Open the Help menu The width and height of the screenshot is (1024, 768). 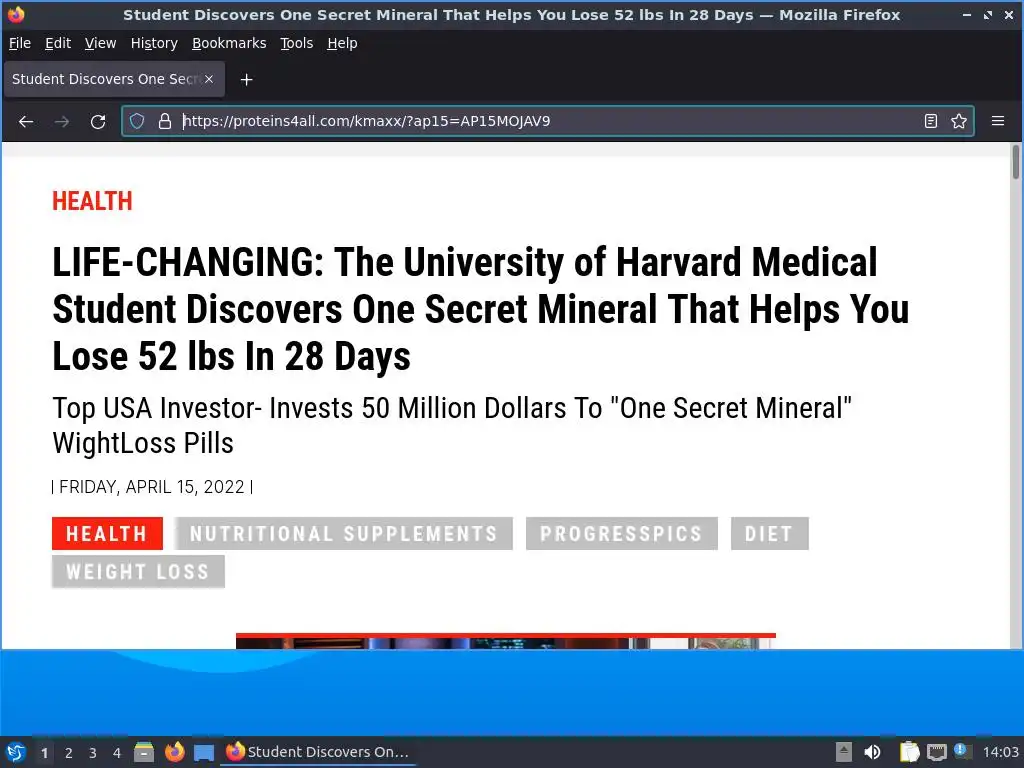(342, 43)
